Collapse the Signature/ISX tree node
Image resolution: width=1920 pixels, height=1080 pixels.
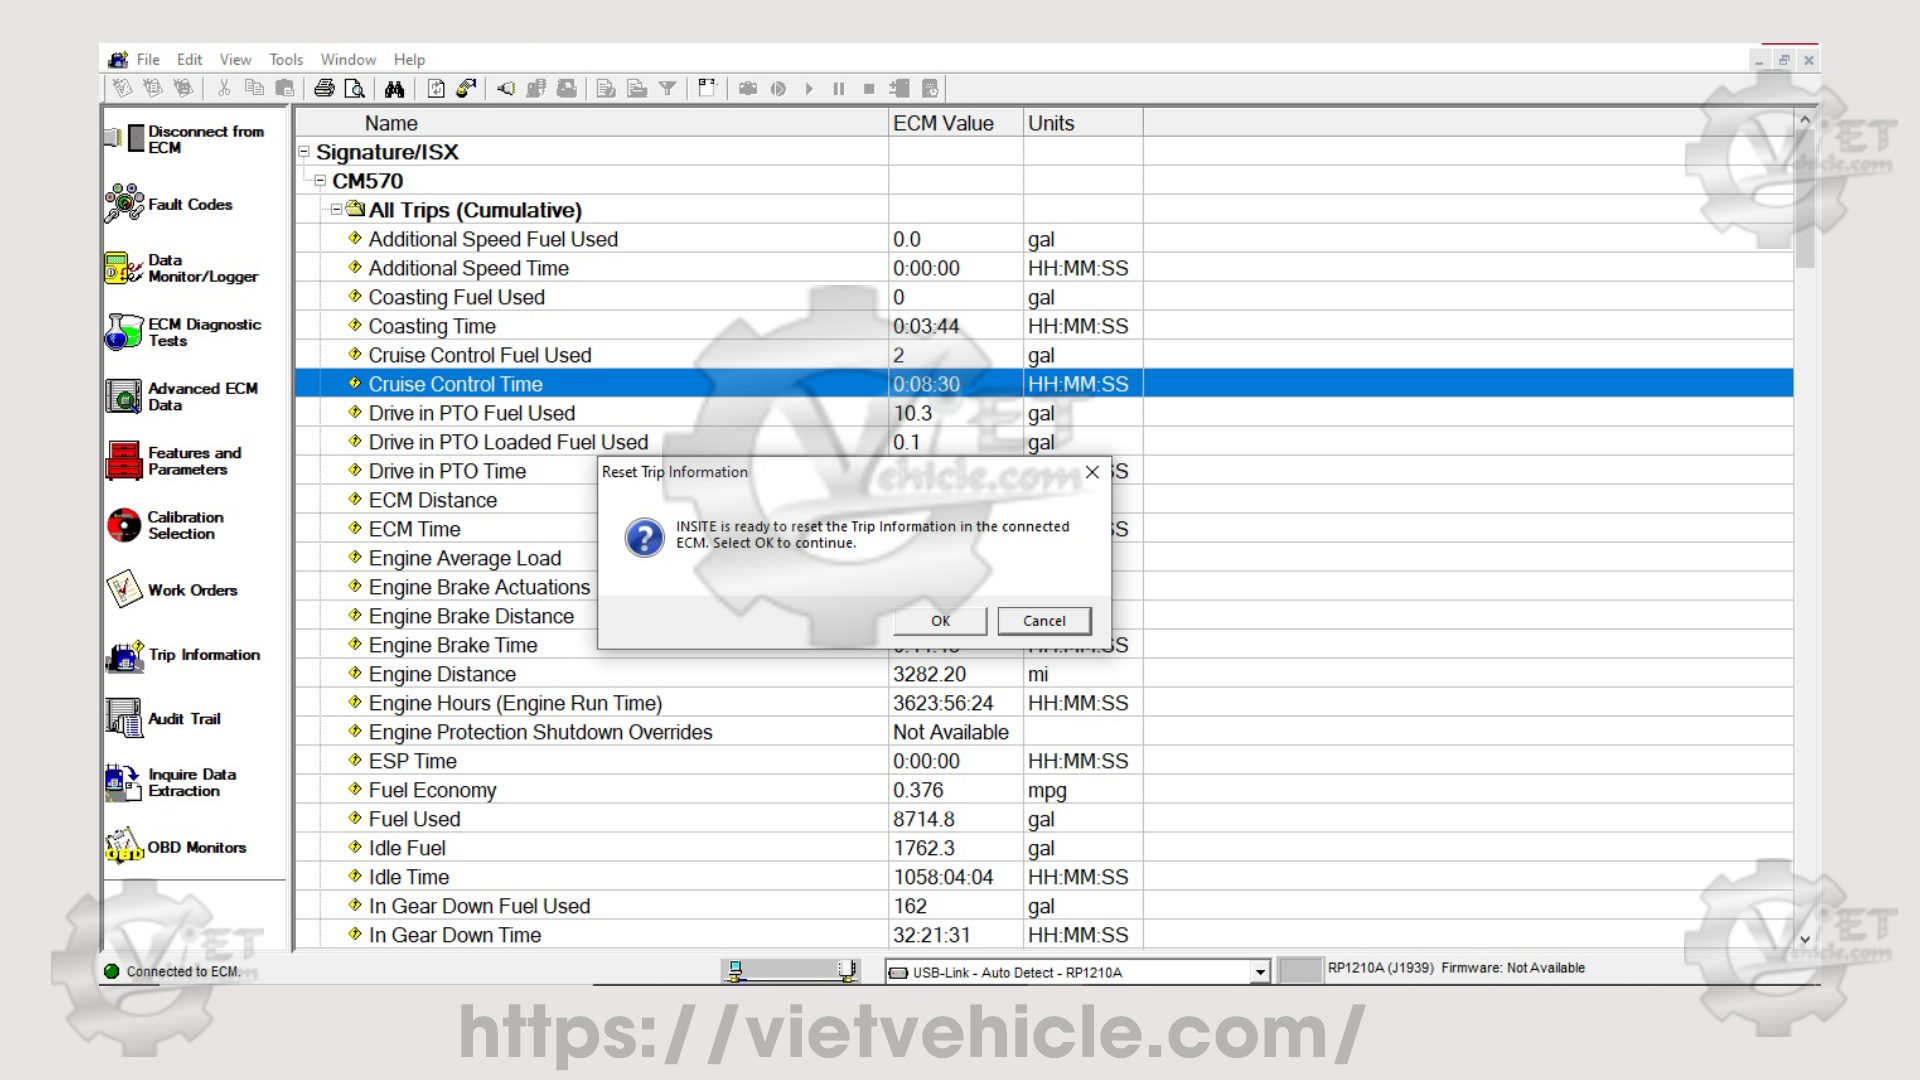(304, 152)
